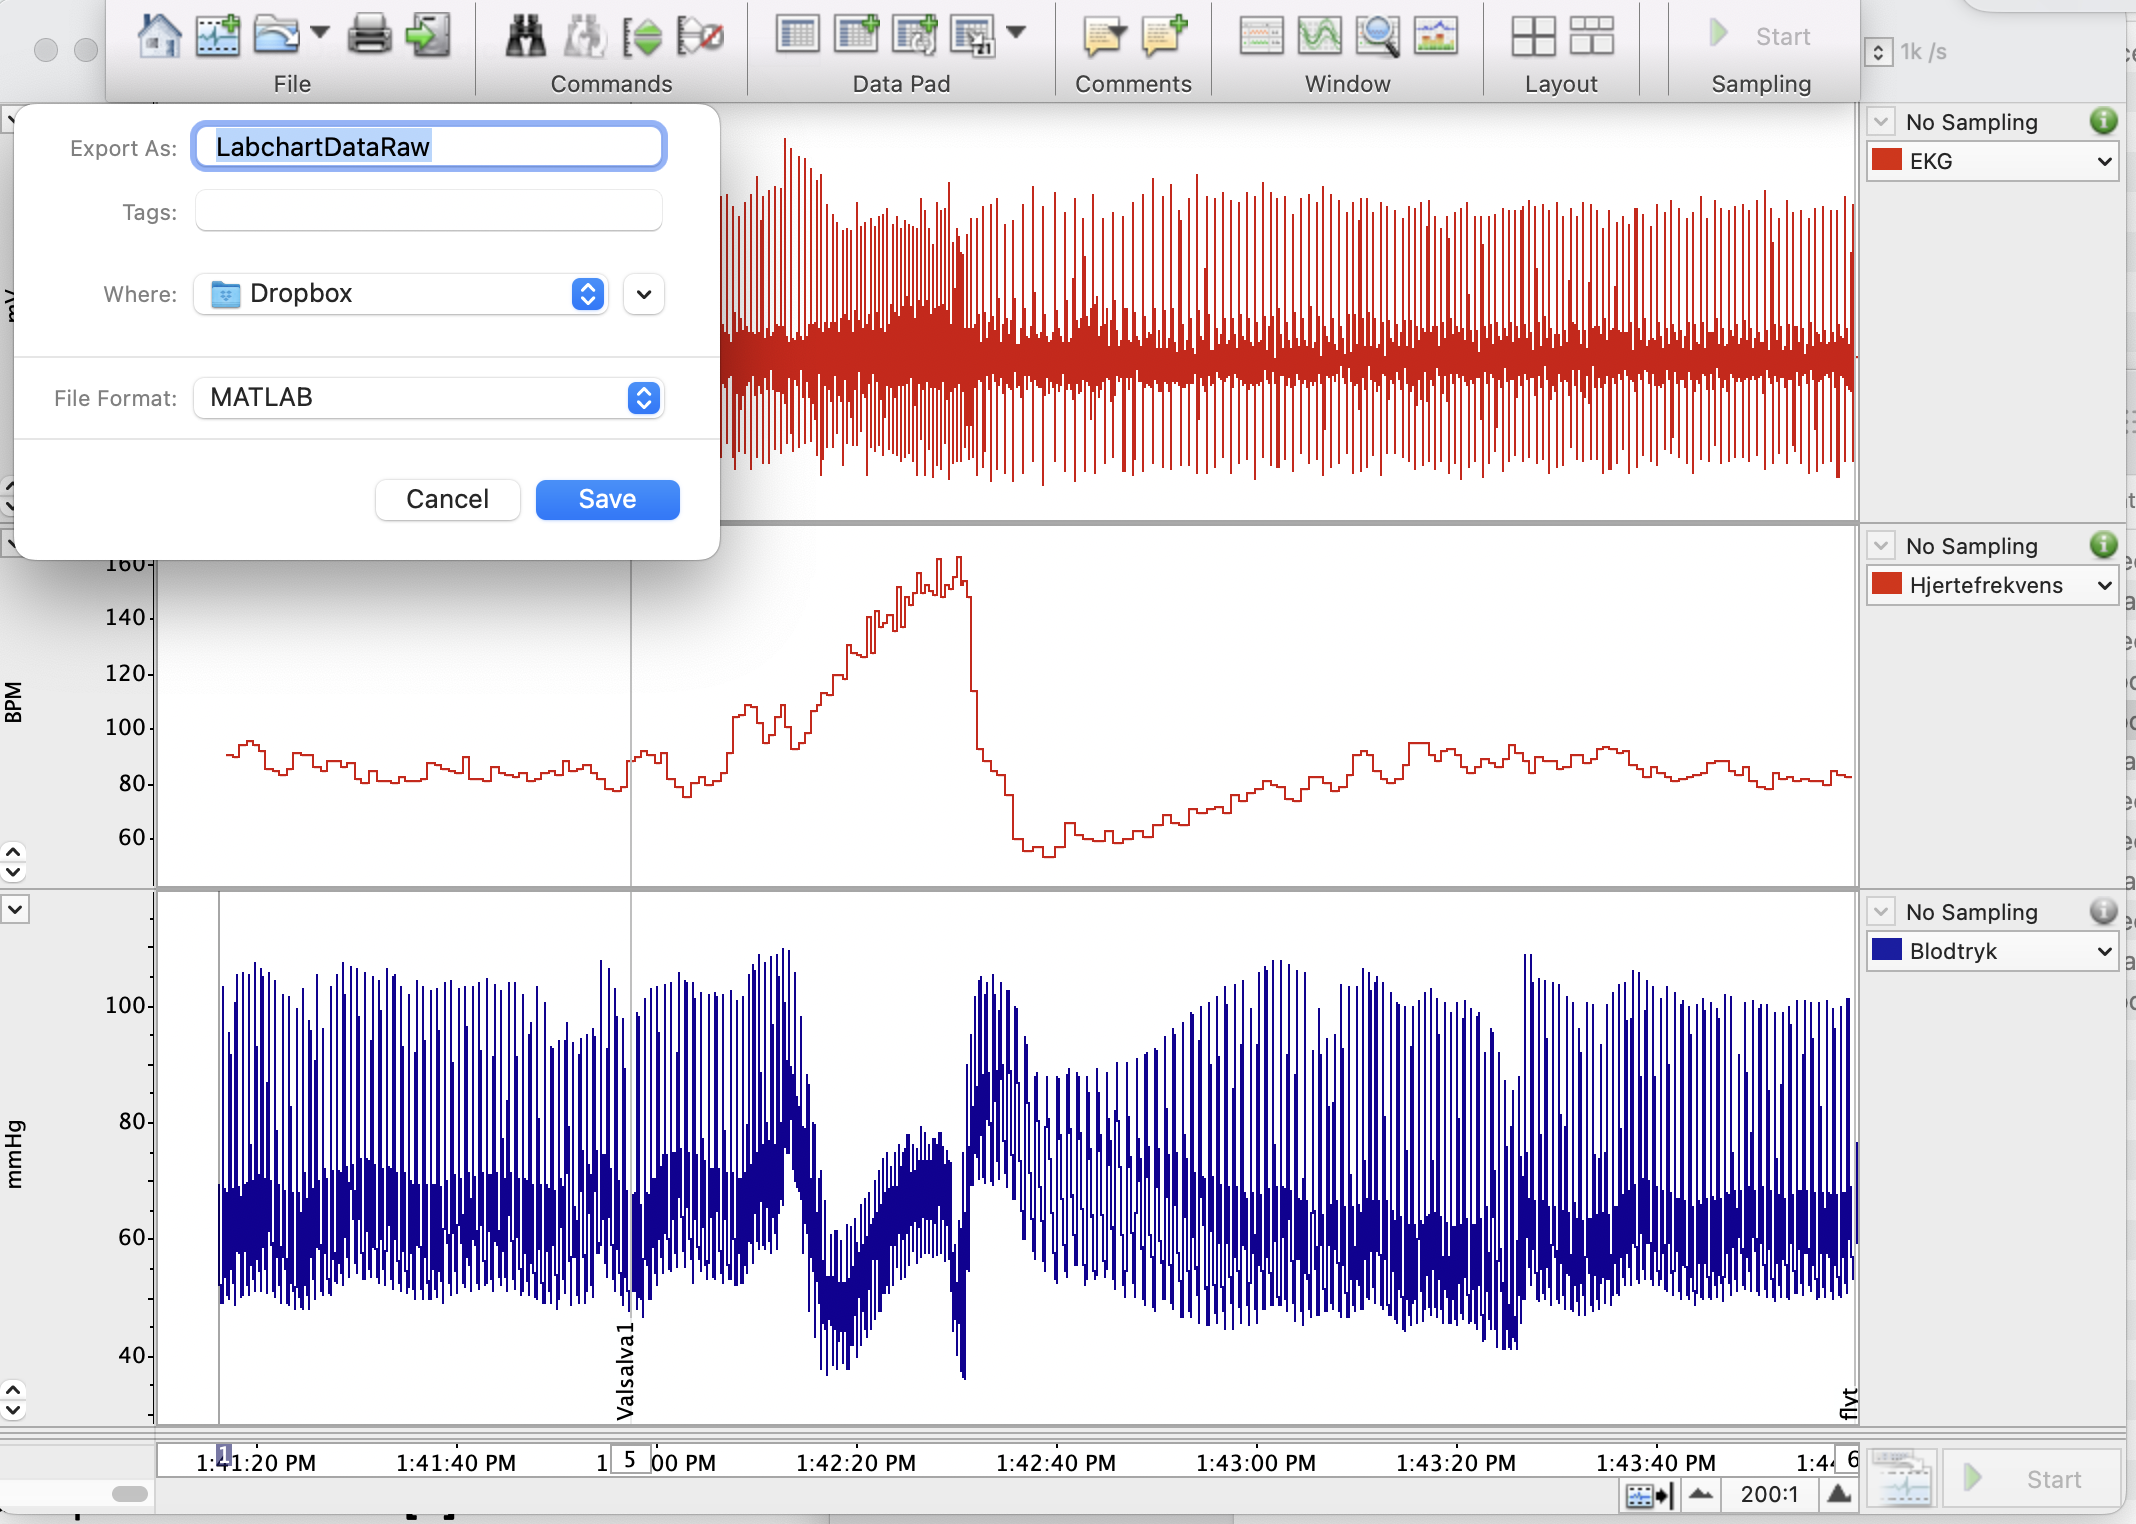Click the Find binoculars icon

point(525,36)
